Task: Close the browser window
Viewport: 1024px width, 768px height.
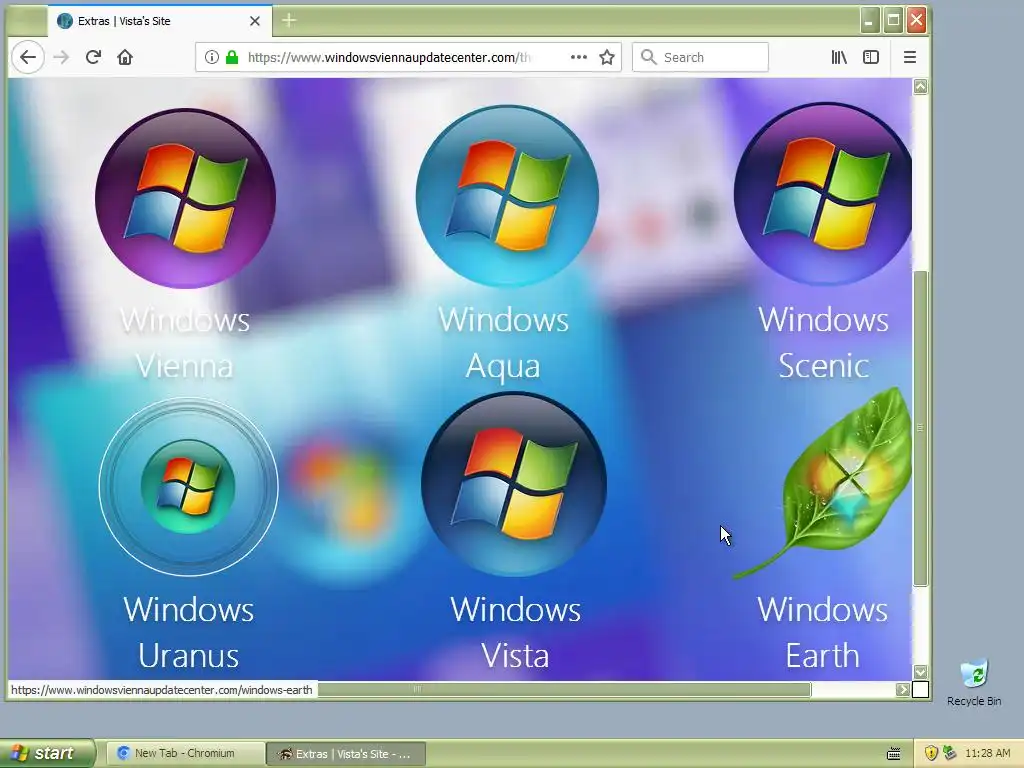Action: pos(917,21)
